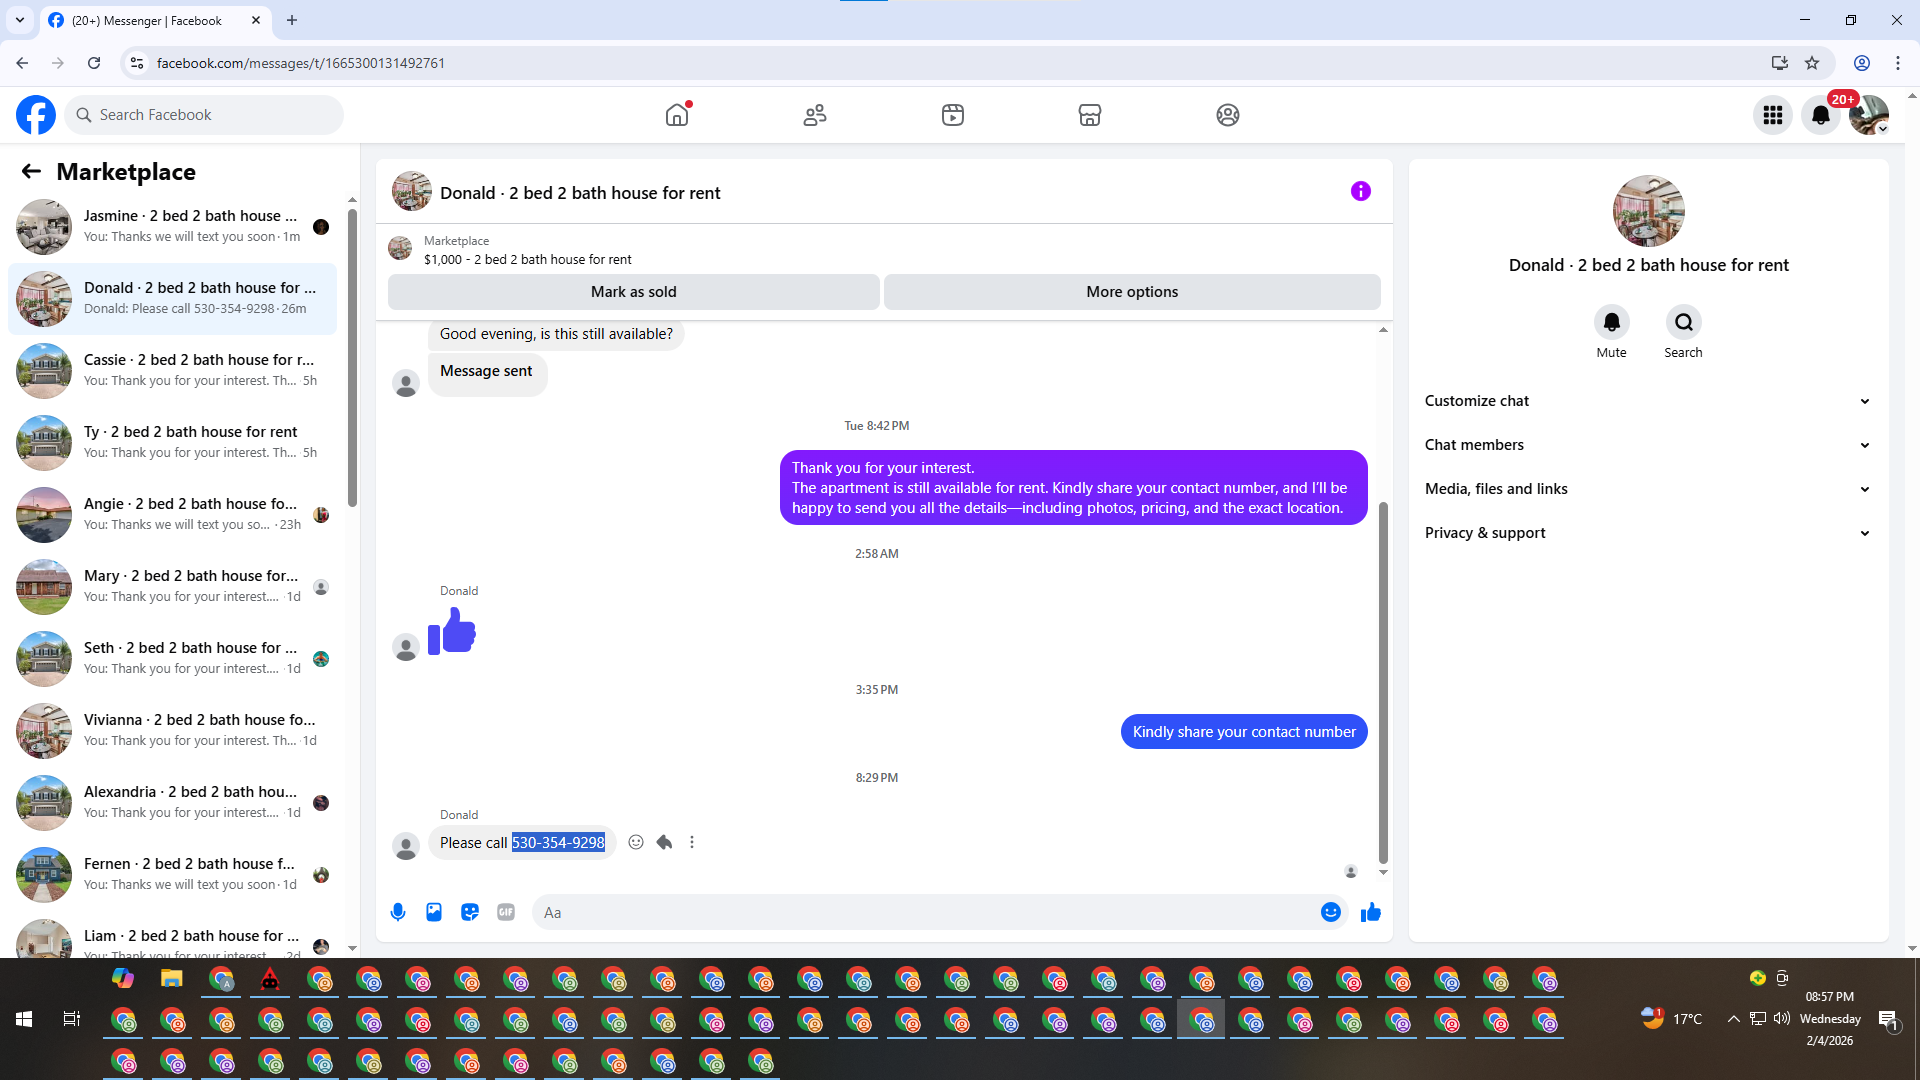Choose a sticker icon in composer

470,912
